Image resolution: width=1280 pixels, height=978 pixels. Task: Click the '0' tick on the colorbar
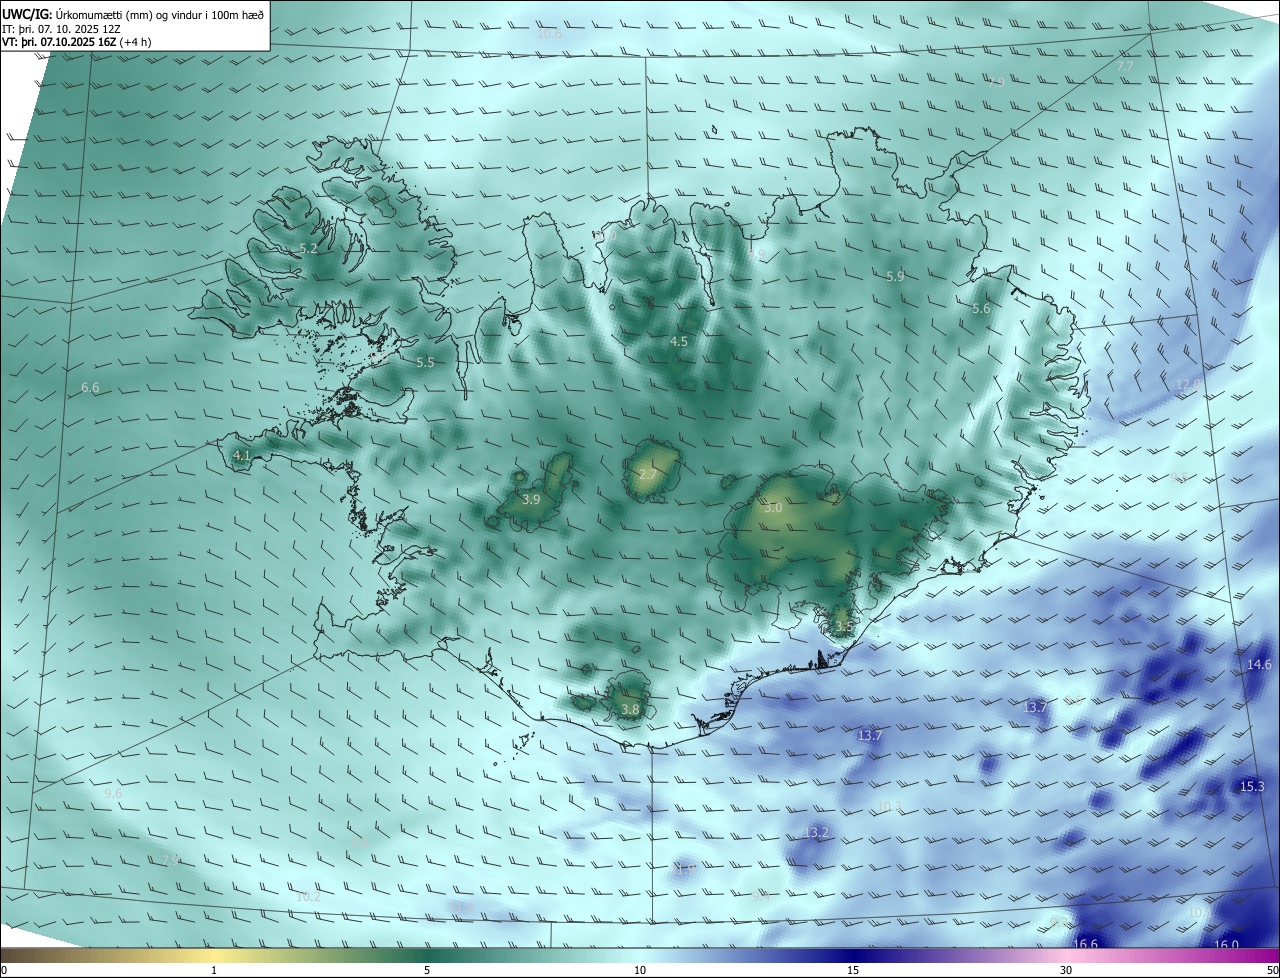coord(4,970)
